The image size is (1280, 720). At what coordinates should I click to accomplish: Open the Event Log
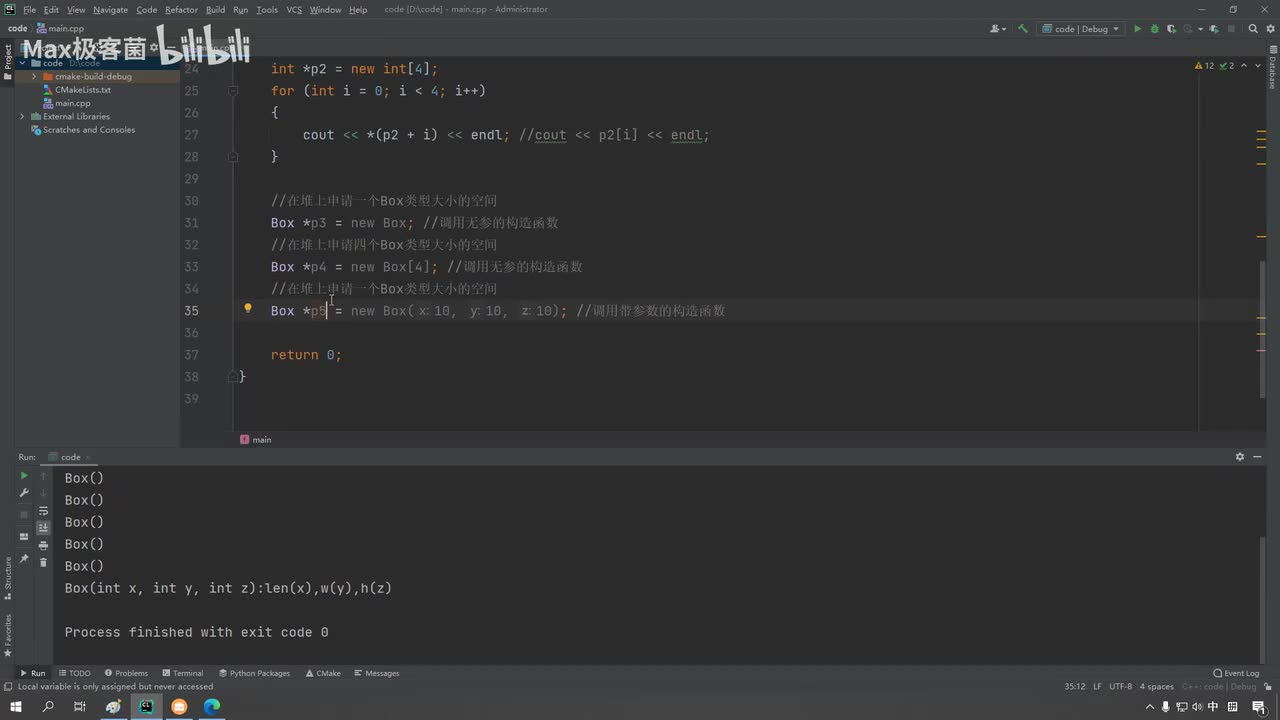1236,673
